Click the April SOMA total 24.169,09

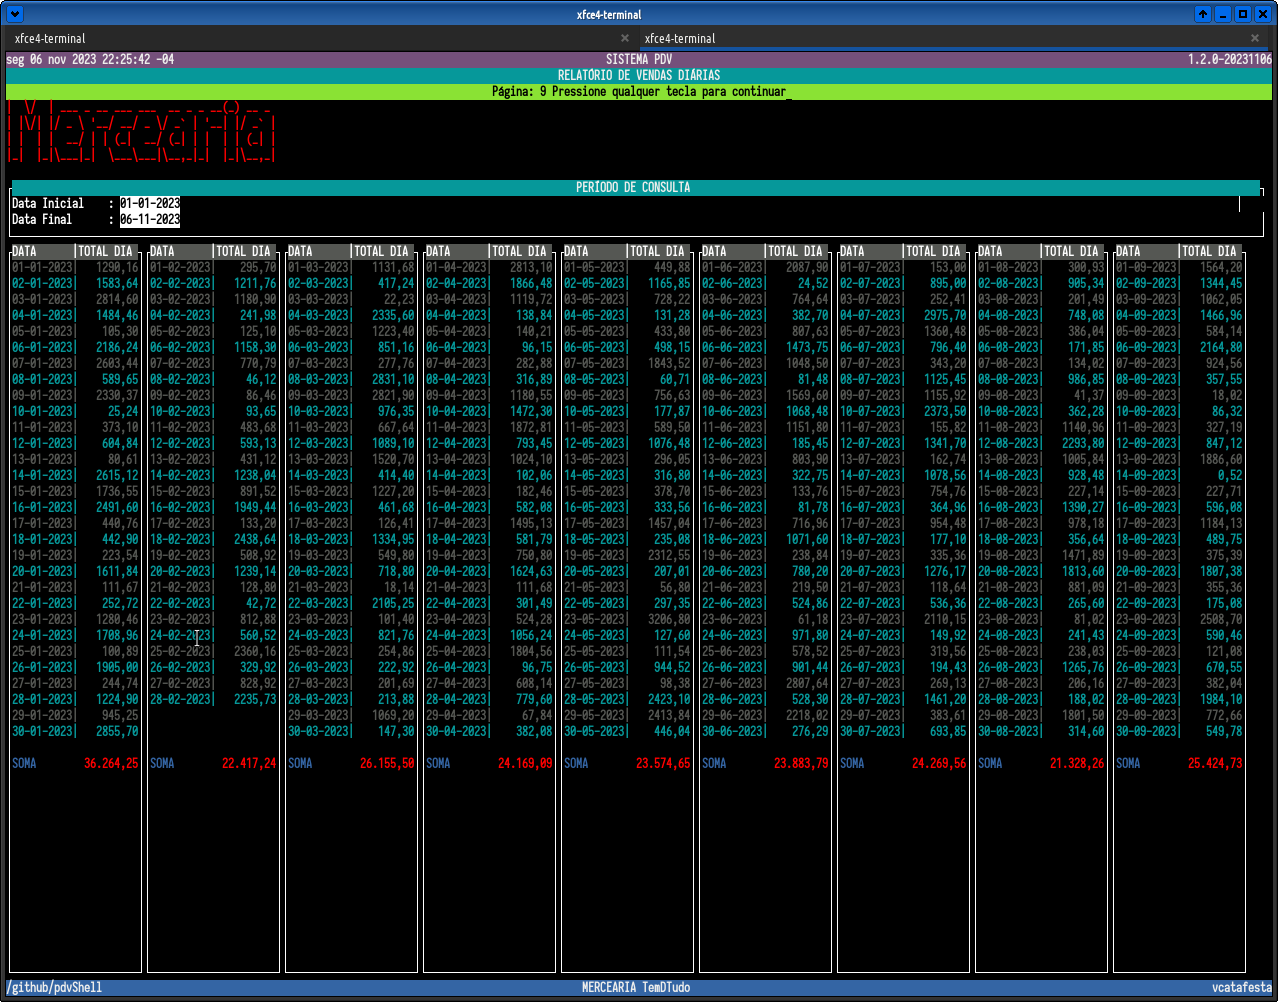point(525,763)
